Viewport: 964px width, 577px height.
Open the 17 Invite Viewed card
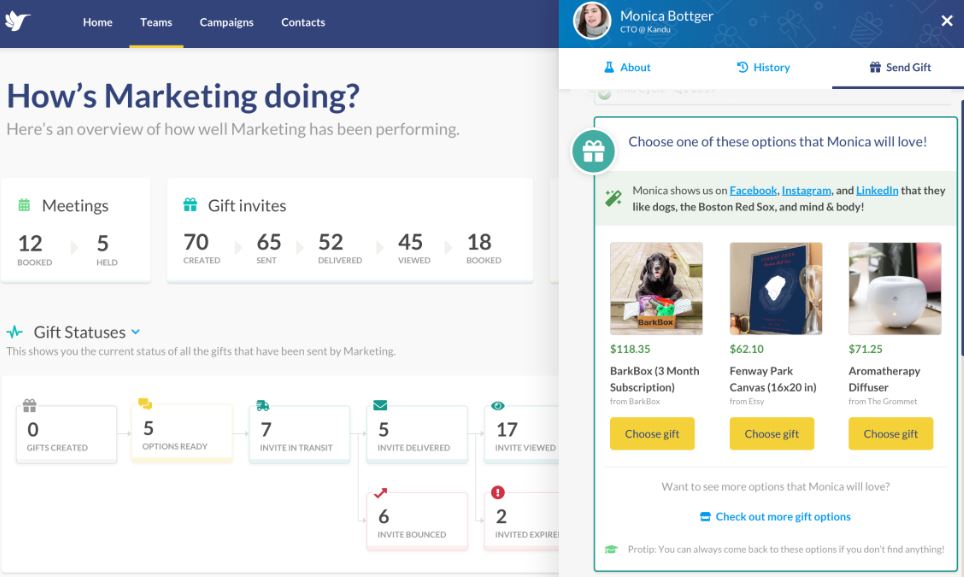click(521, 434)
